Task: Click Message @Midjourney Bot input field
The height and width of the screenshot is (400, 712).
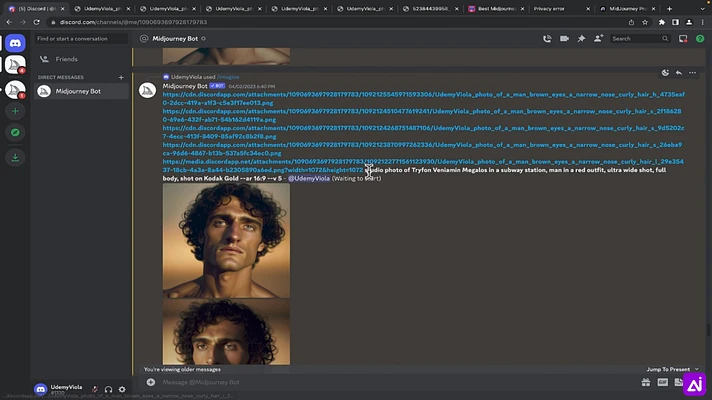Action: tap(400, 382)
